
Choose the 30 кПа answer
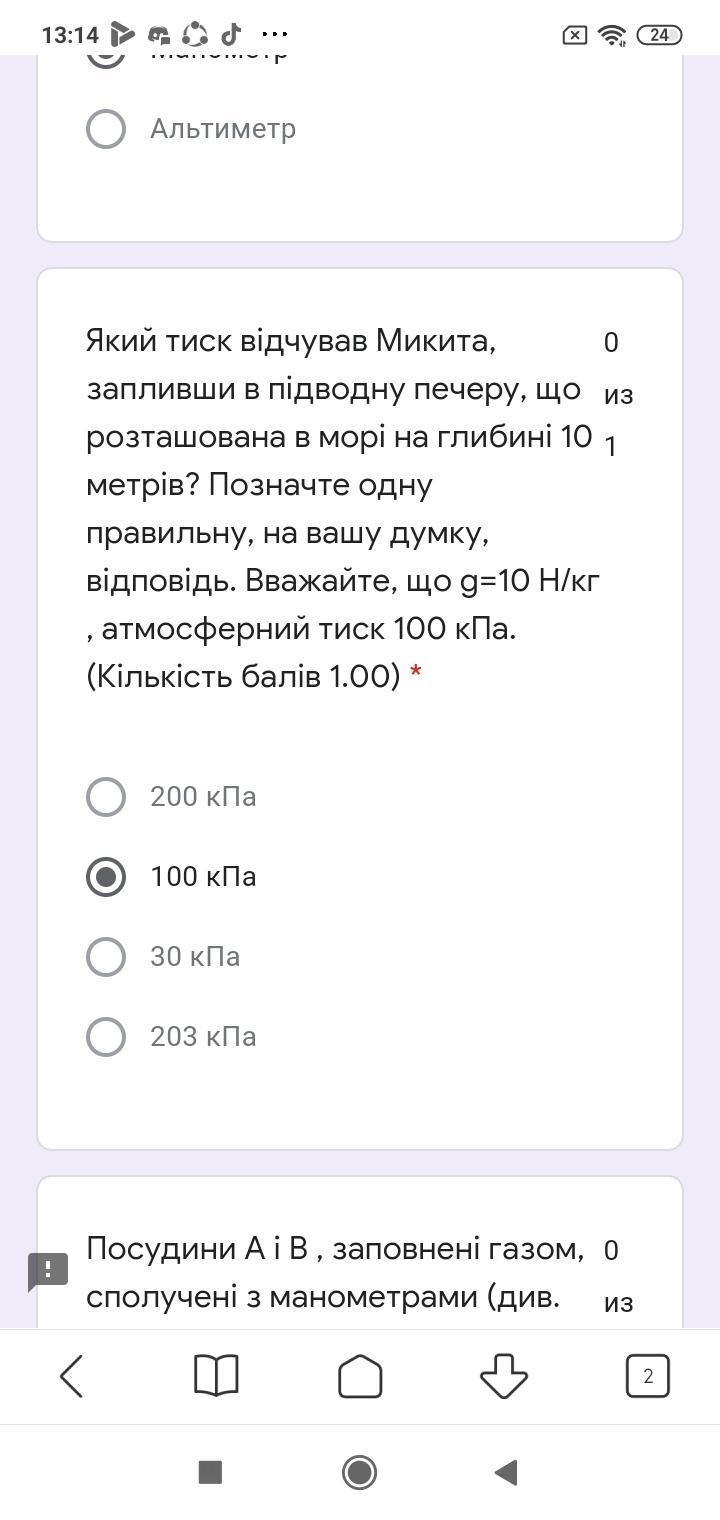pyautogui.click(x=106, y=957)
